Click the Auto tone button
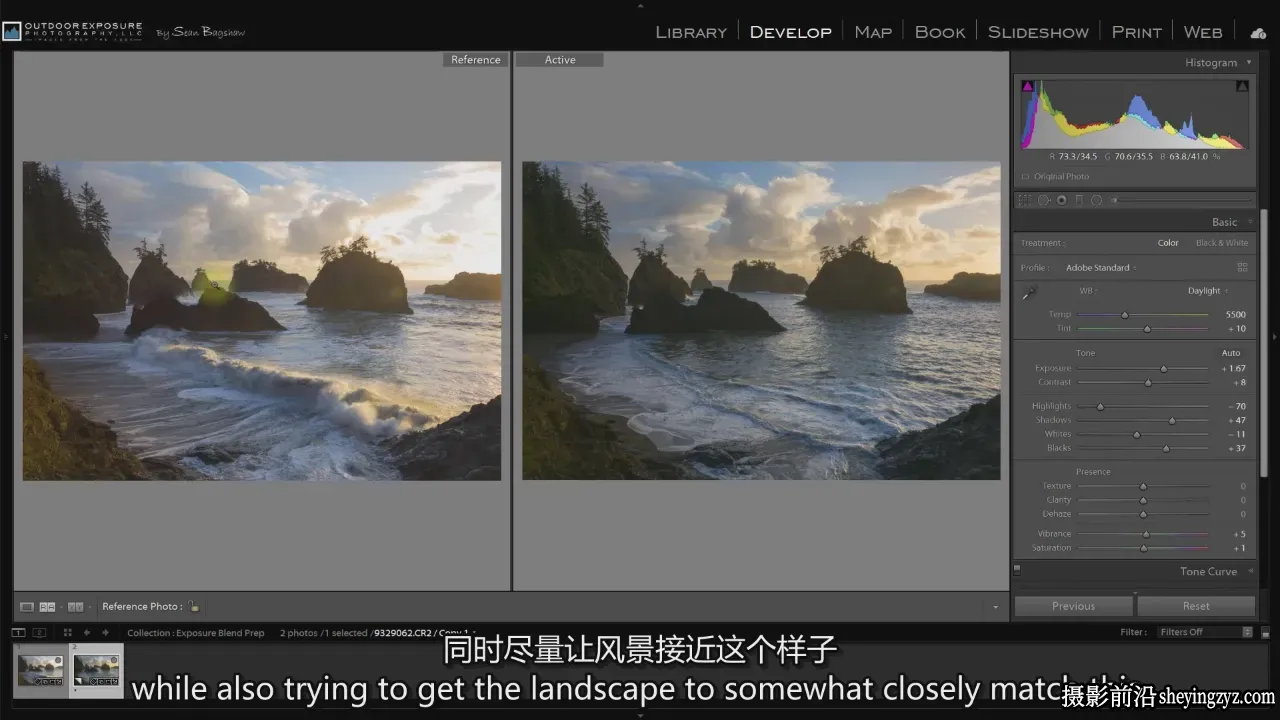 1231,353
